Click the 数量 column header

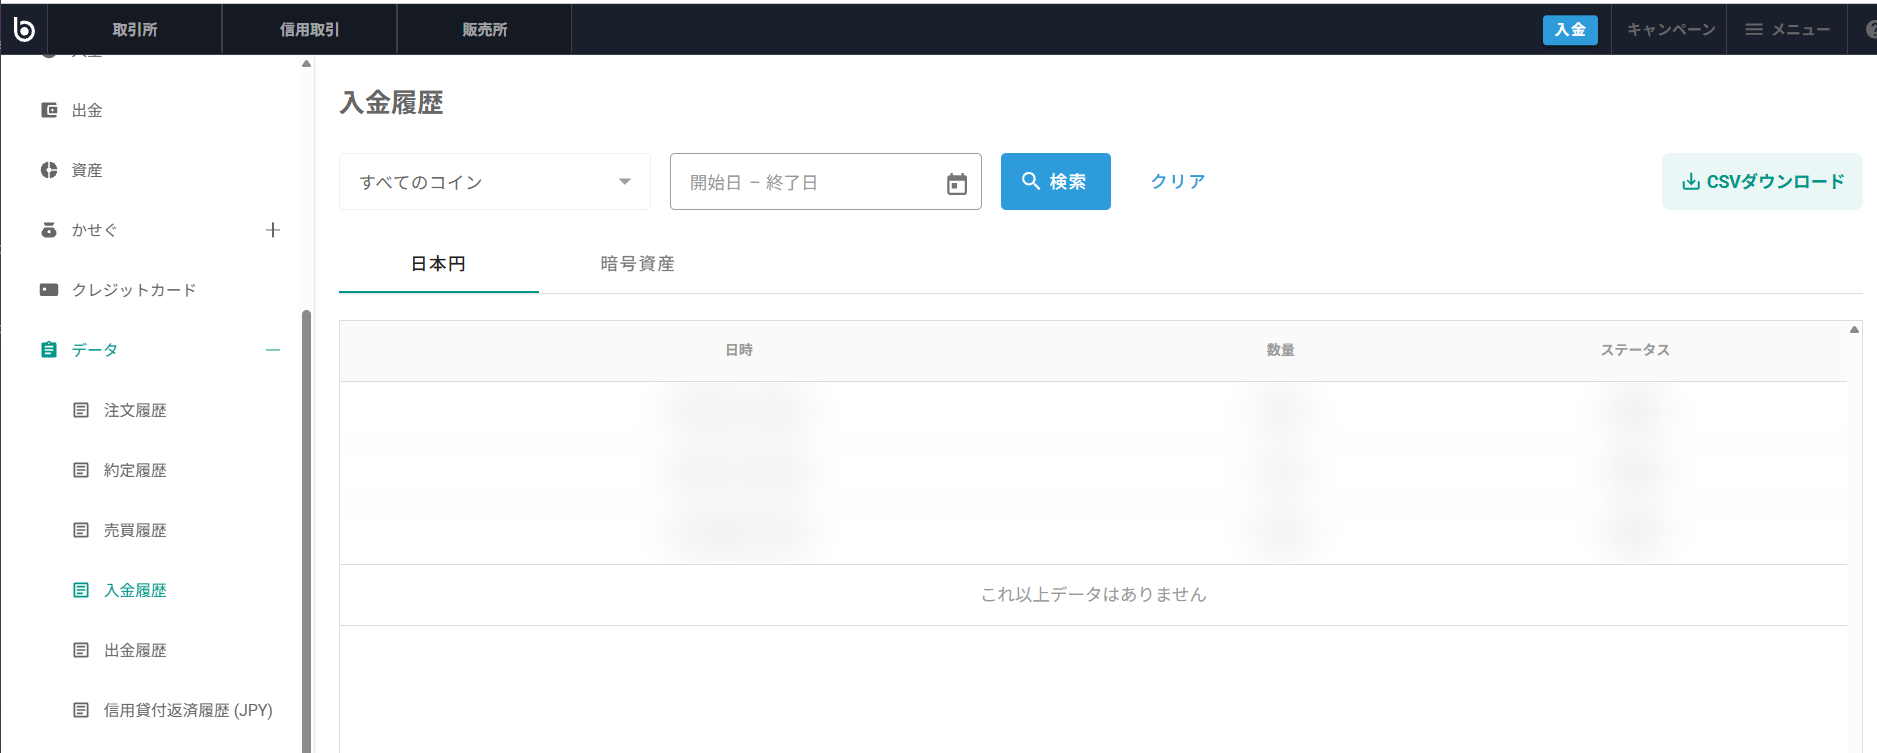(1281, 350)
